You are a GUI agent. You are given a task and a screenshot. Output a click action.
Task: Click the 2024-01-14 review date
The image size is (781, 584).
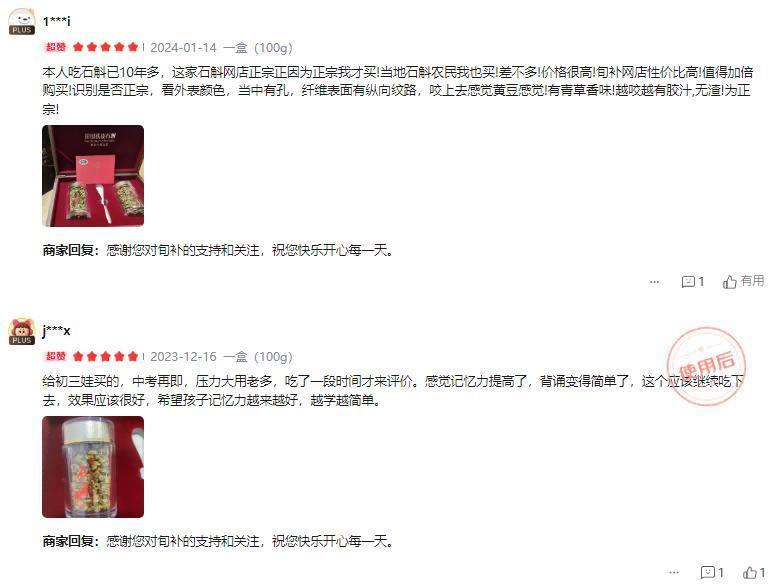pos(183,48)
